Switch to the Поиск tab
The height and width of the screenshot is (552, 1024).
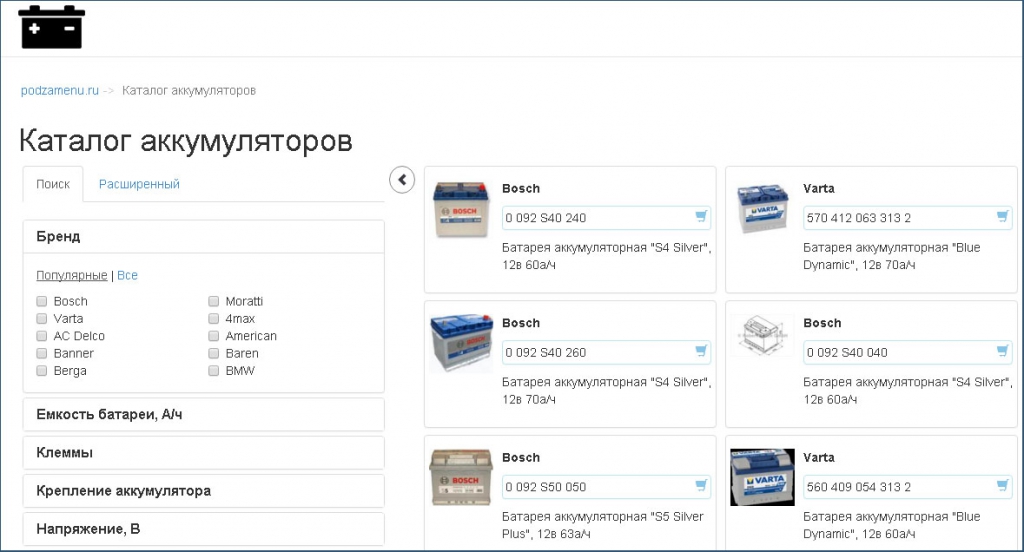[53, 184]
